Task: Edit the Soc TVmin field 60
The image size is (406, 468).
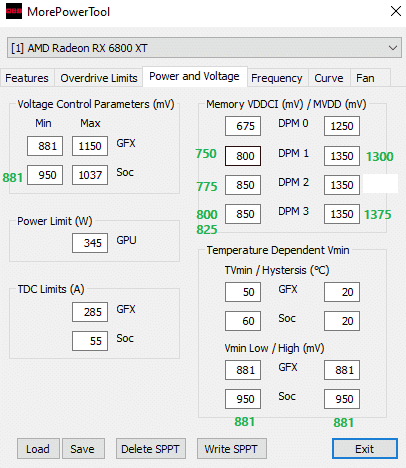Action: click(x=243, y=321)
